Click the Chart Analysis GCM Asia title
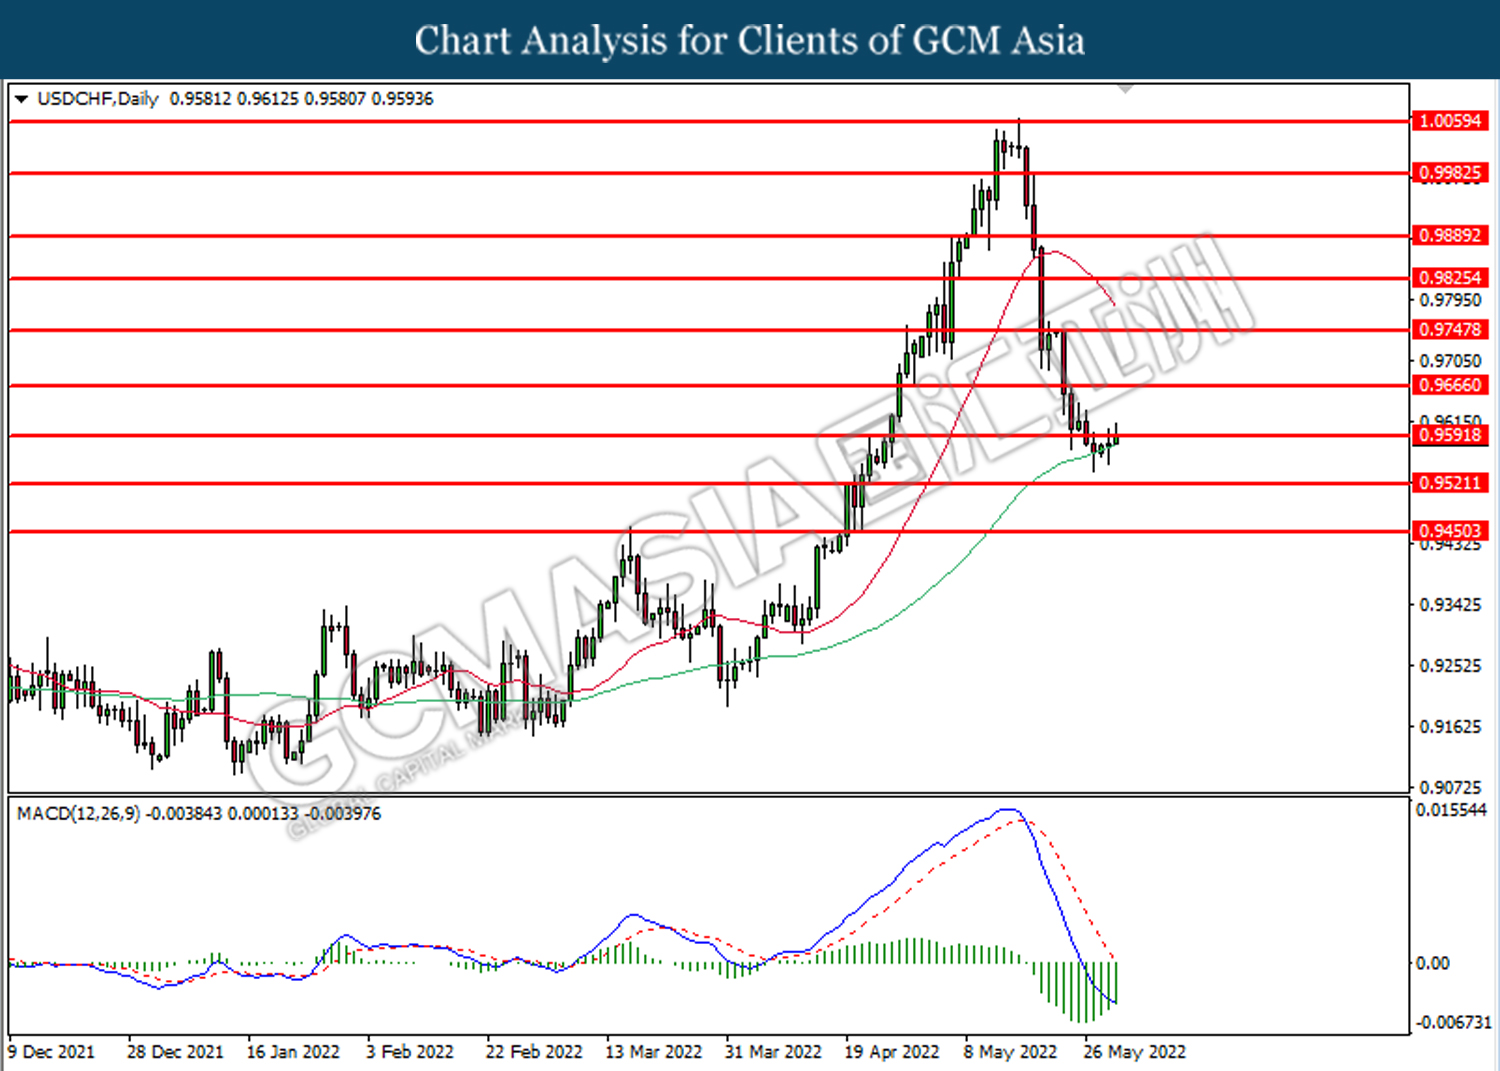 pos(749,41)
